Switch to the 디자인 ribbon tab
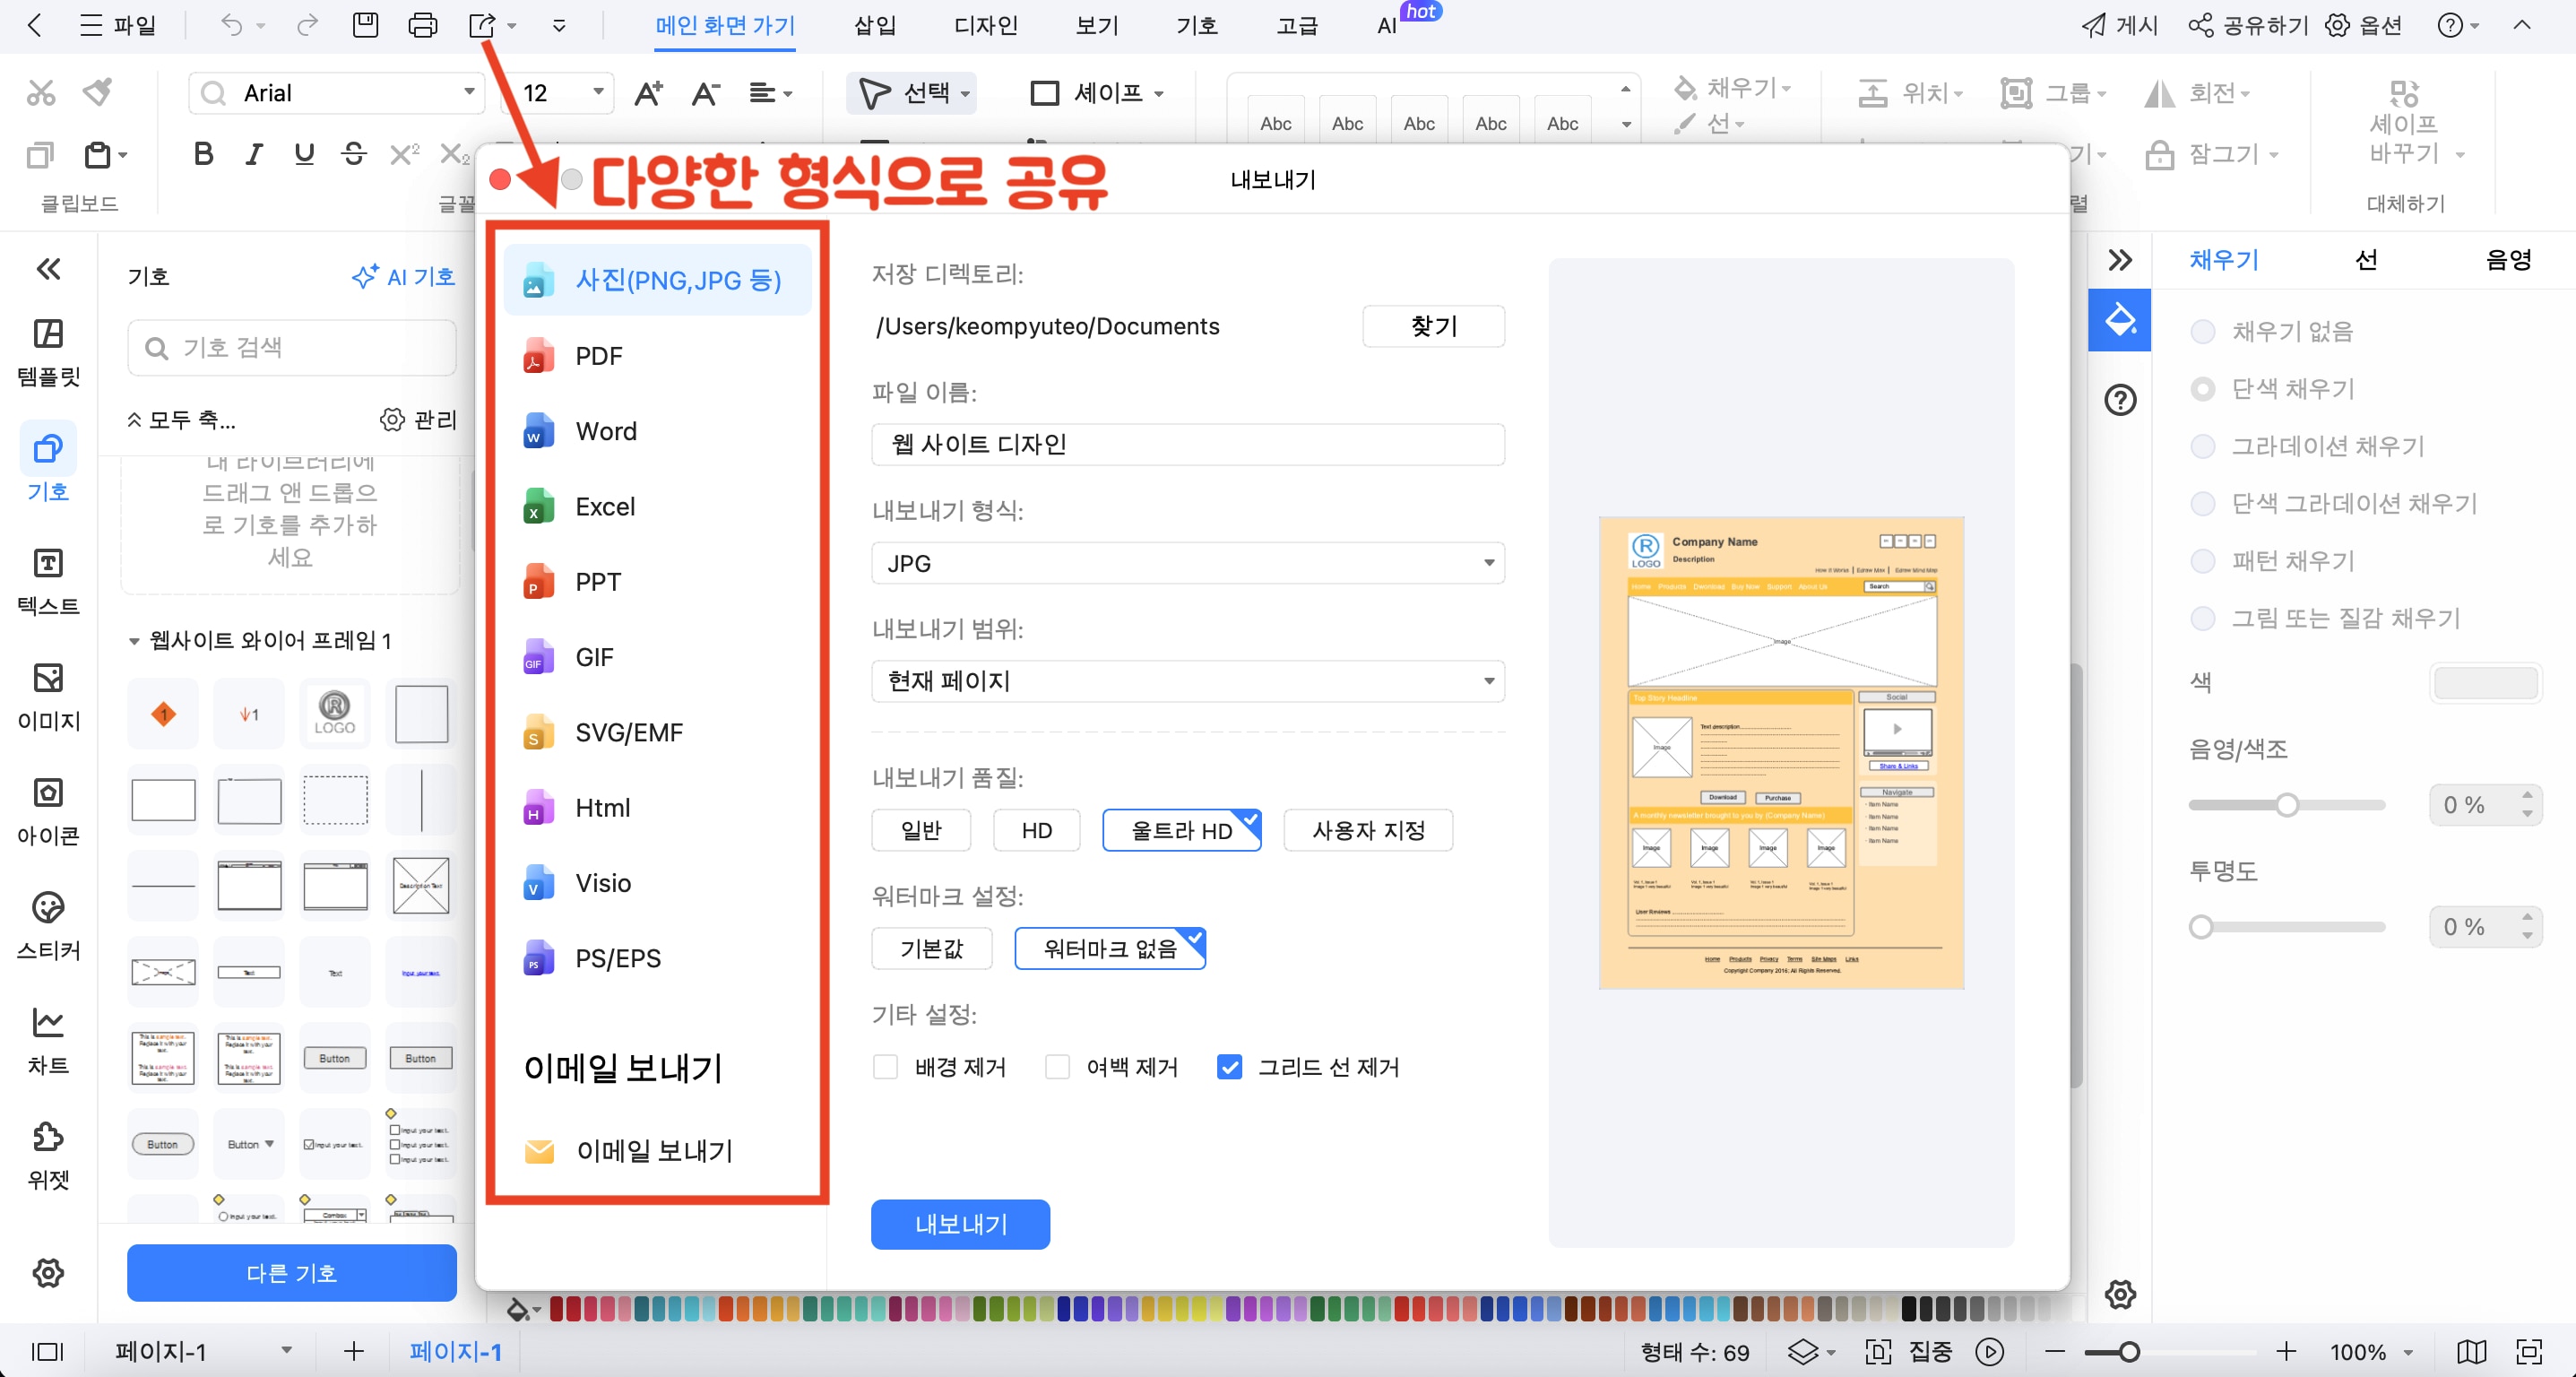Image resolution: width=2576 pixels, height=1377 pixels. [x=985, y=26]
